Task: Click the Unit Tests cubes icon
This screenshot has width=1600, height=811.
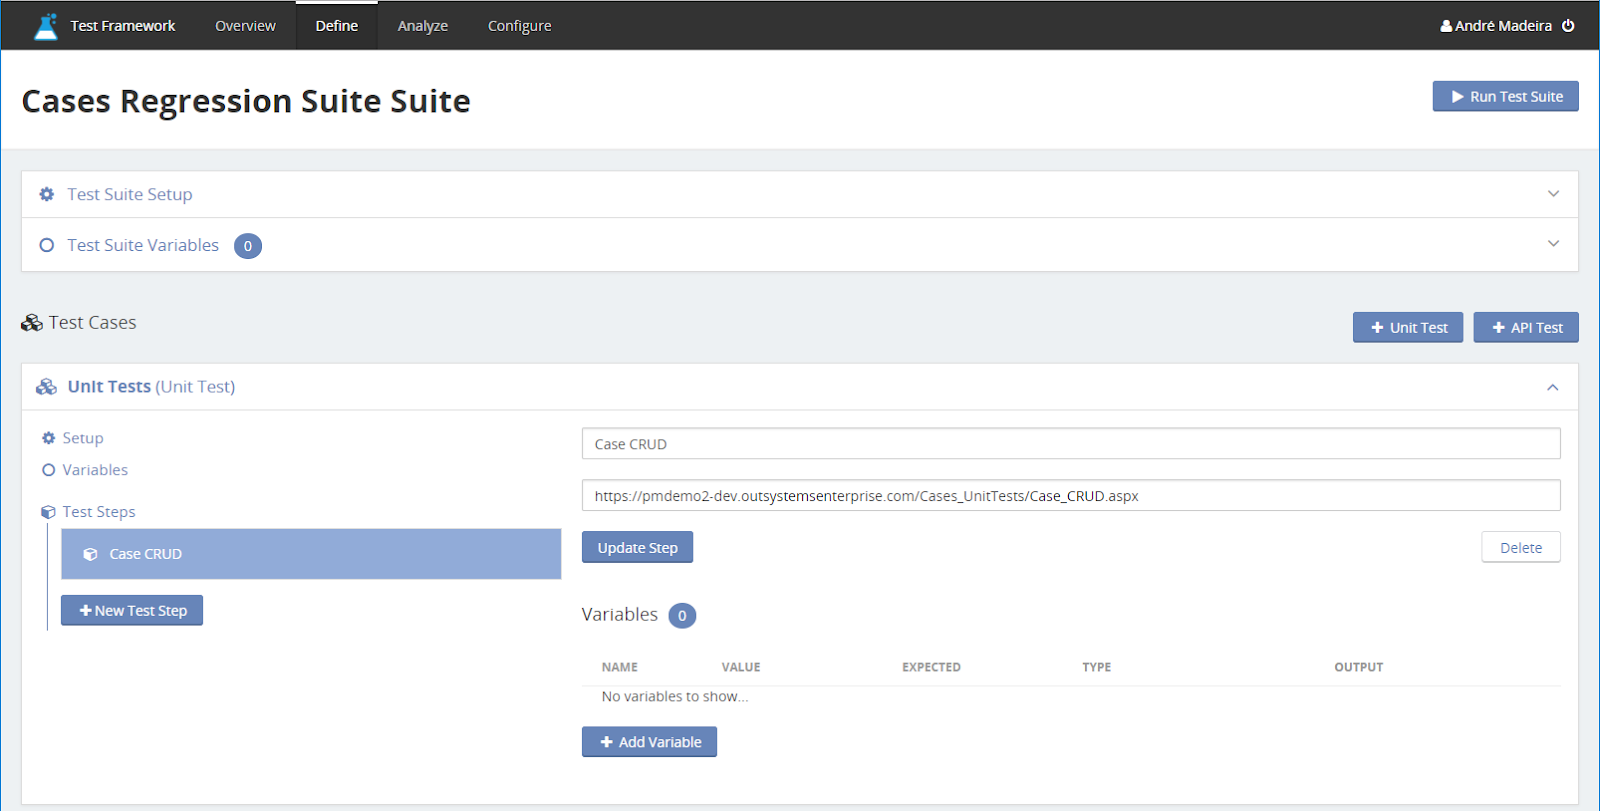Action: 47,387
